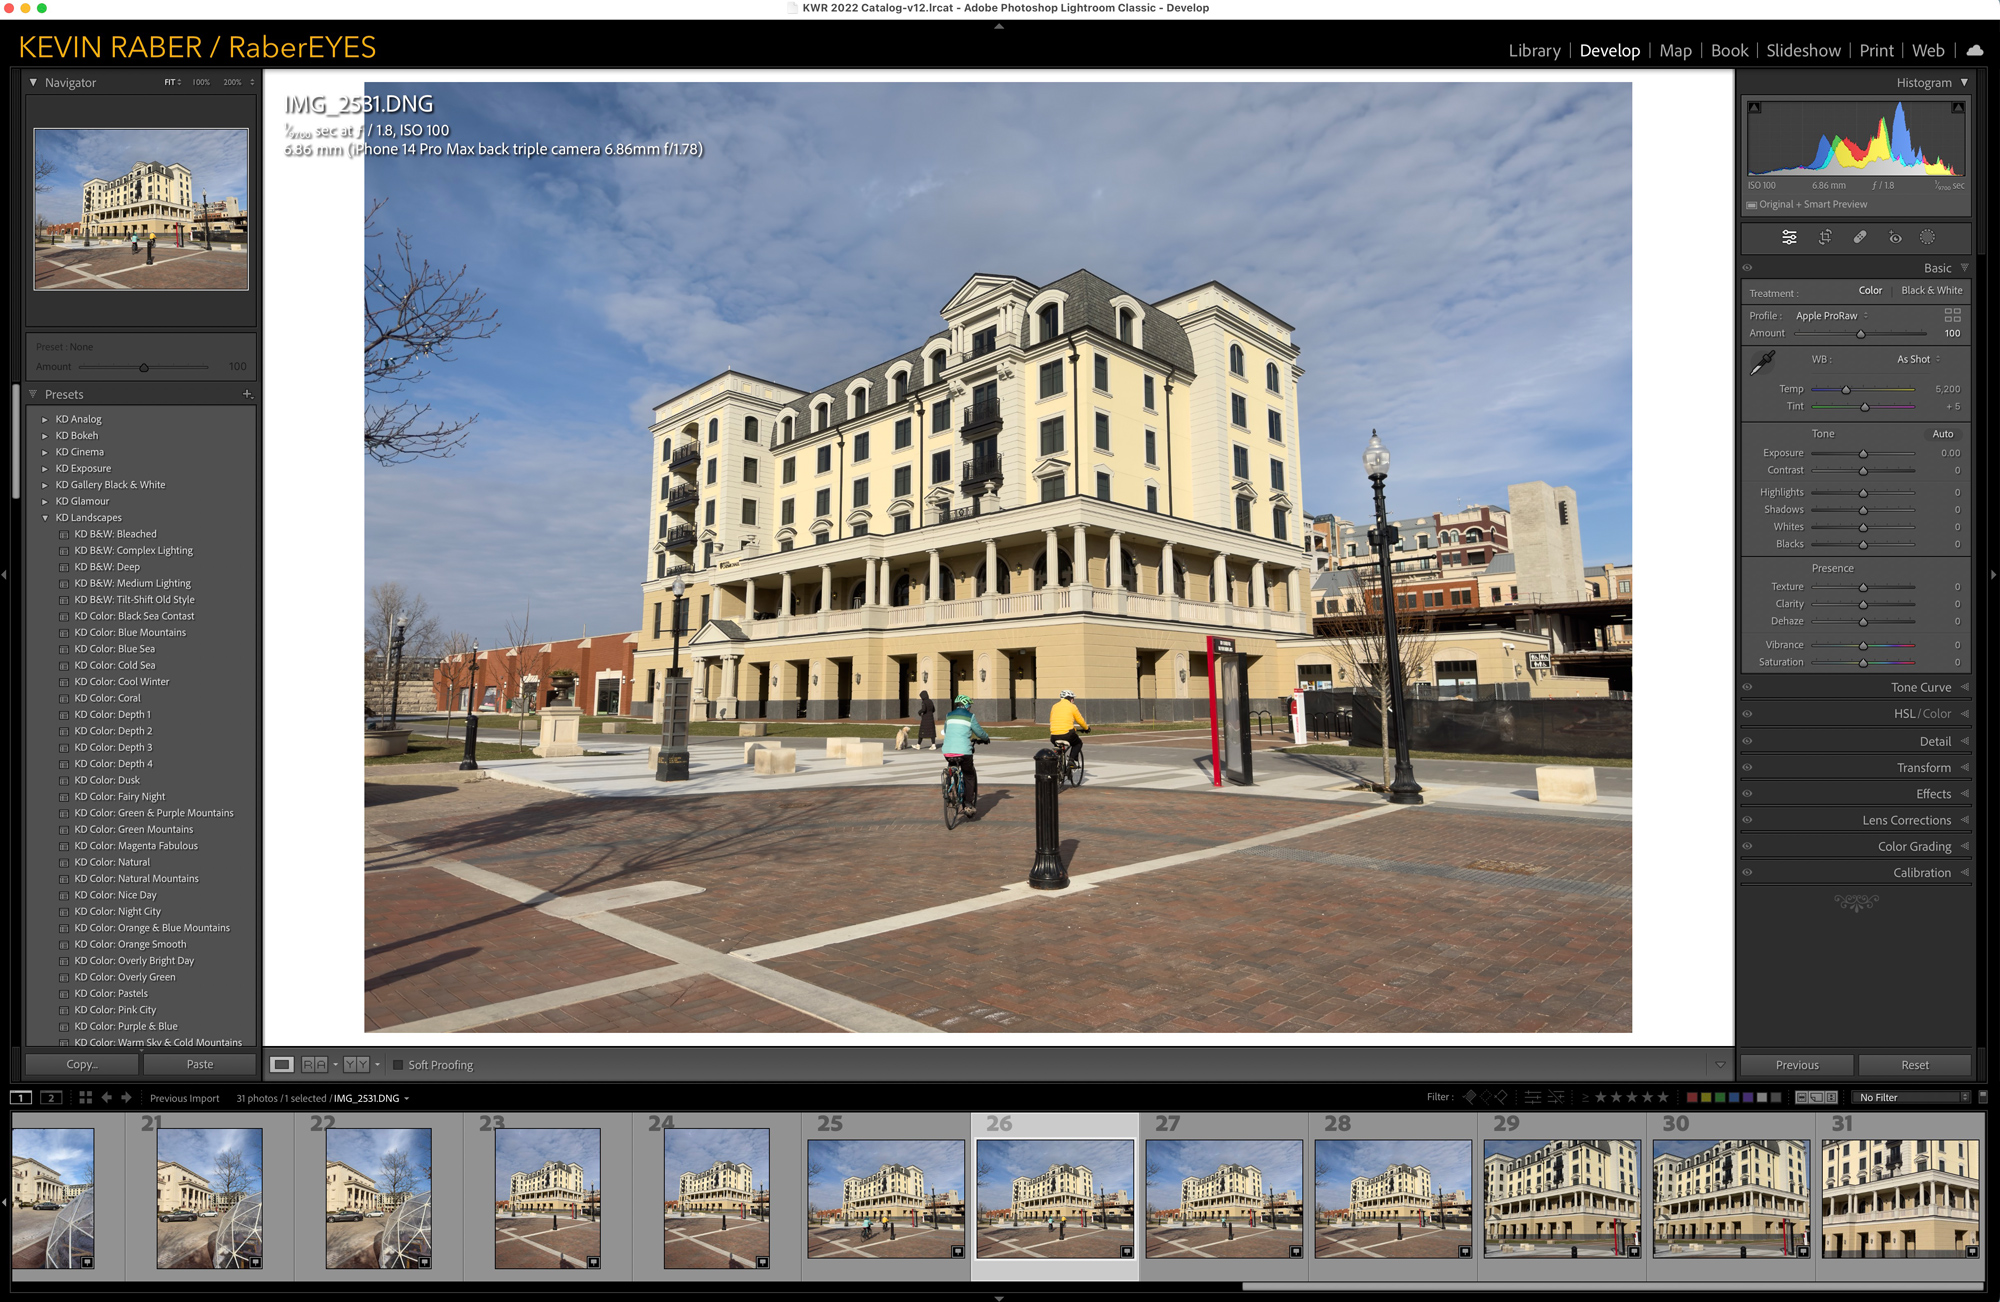Filter by edited photos icon

coord(1533,1097)
